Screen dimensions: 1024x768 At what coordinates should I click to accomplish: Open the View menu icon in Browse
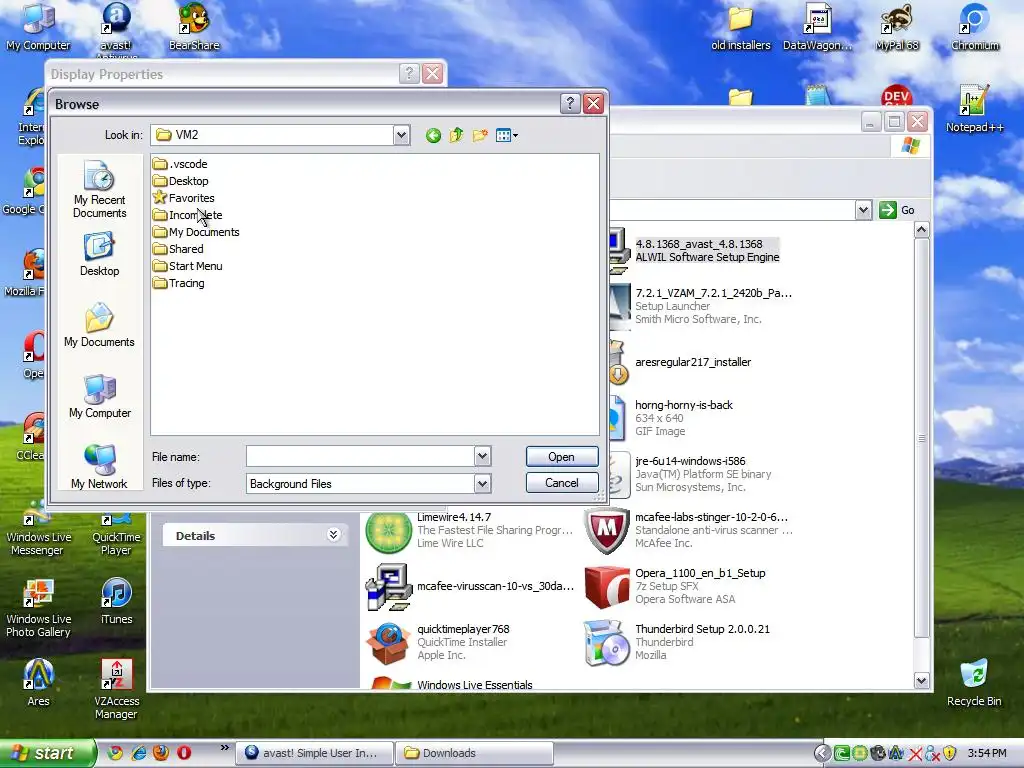click(x=507, y=136)
